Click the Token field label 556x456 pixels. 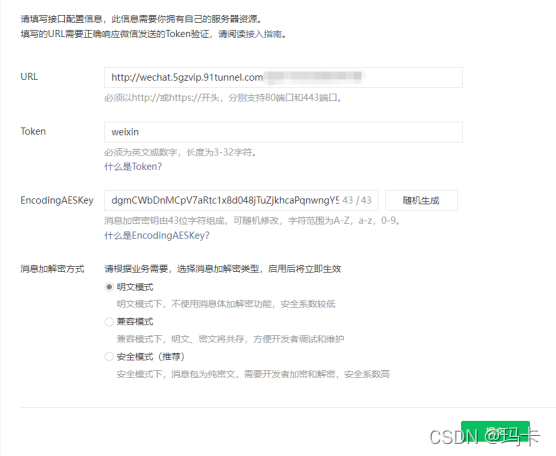33,131
